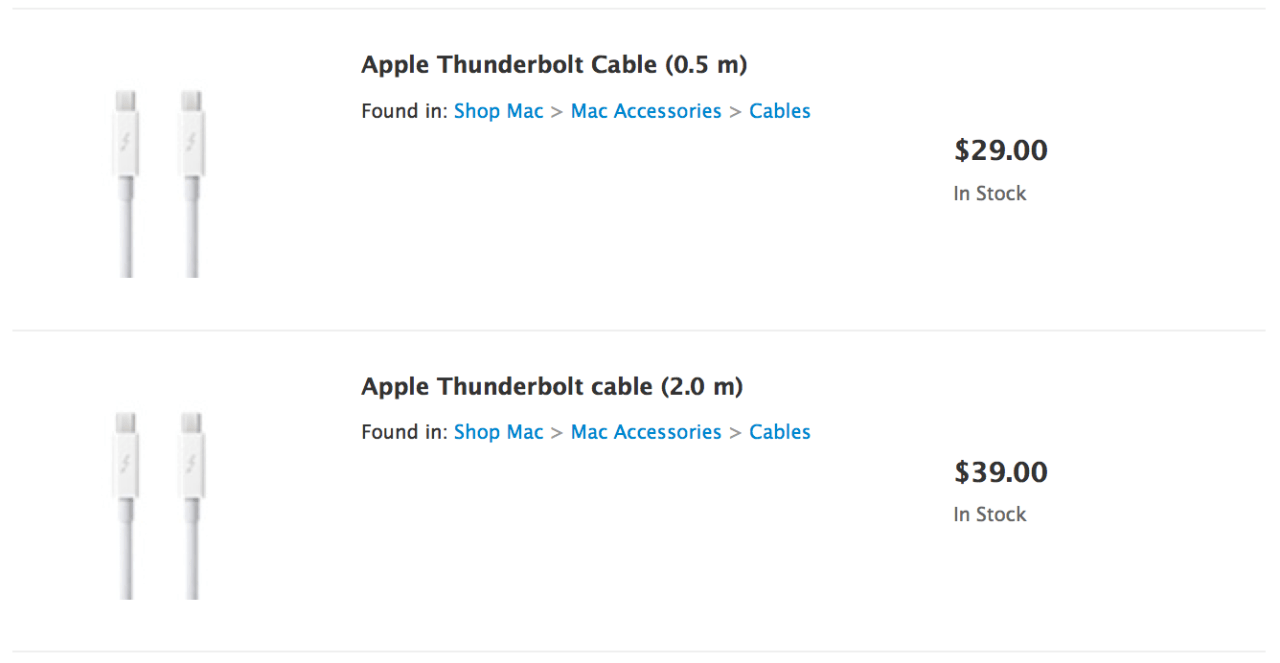Click the Cables link for the 2.0 m cable

780,433
